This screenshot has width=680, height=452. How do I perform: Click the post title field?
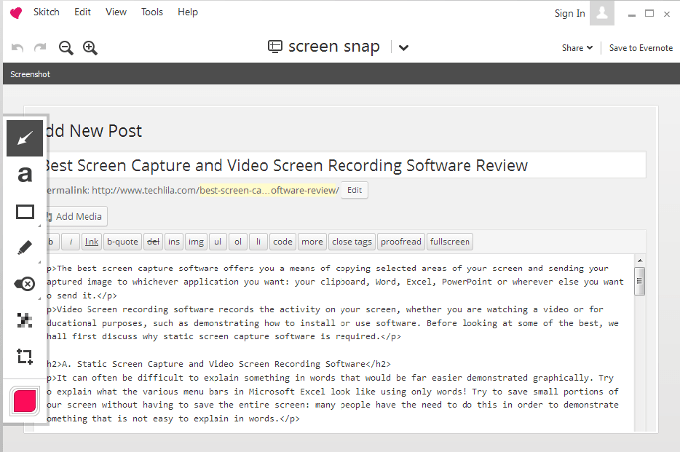coord(345,165)
